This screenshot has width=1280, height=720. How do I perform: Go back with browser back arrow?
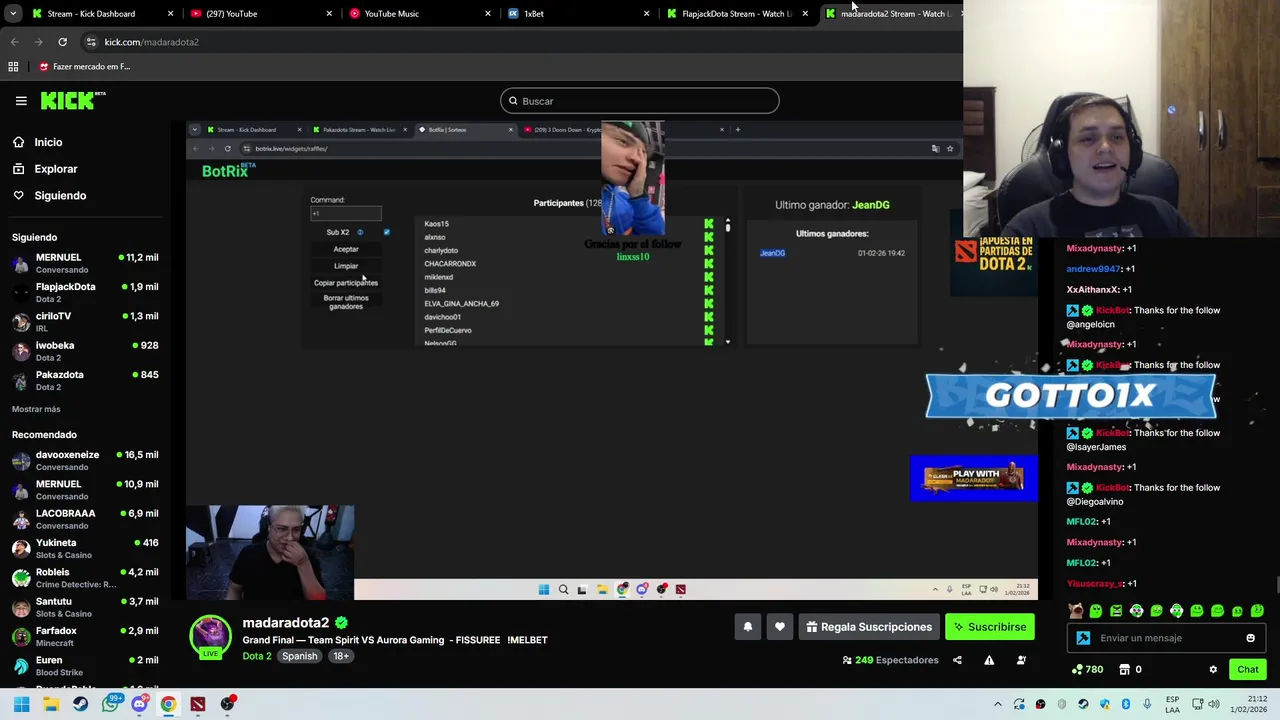14,42
